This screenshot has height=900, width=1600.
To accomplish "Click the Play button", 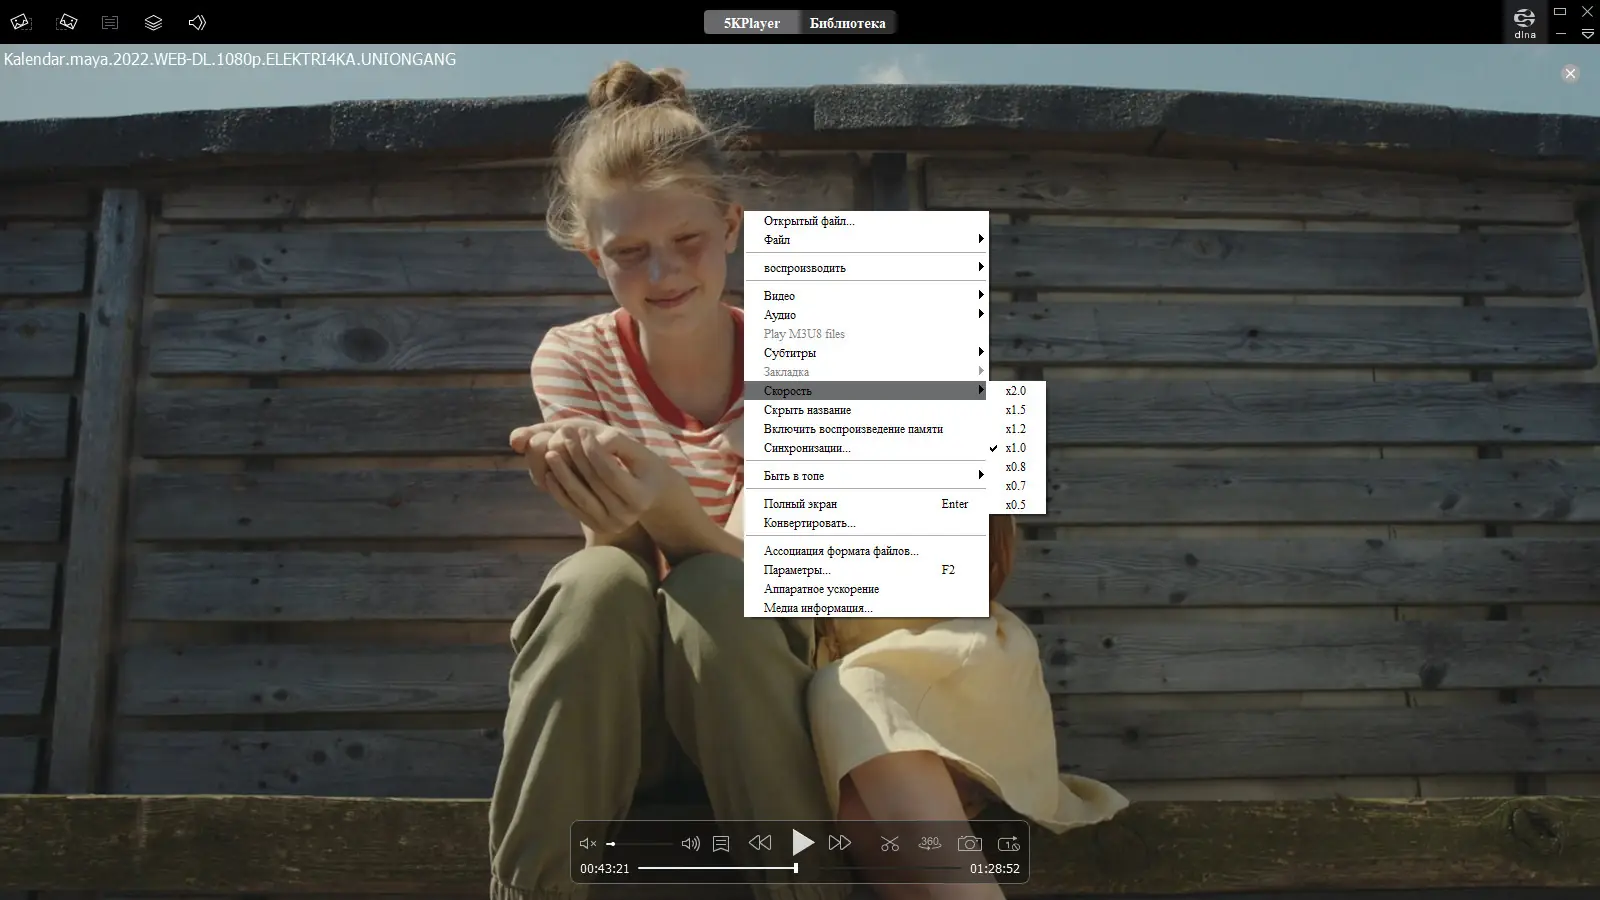I will click(x=802, y=843).
